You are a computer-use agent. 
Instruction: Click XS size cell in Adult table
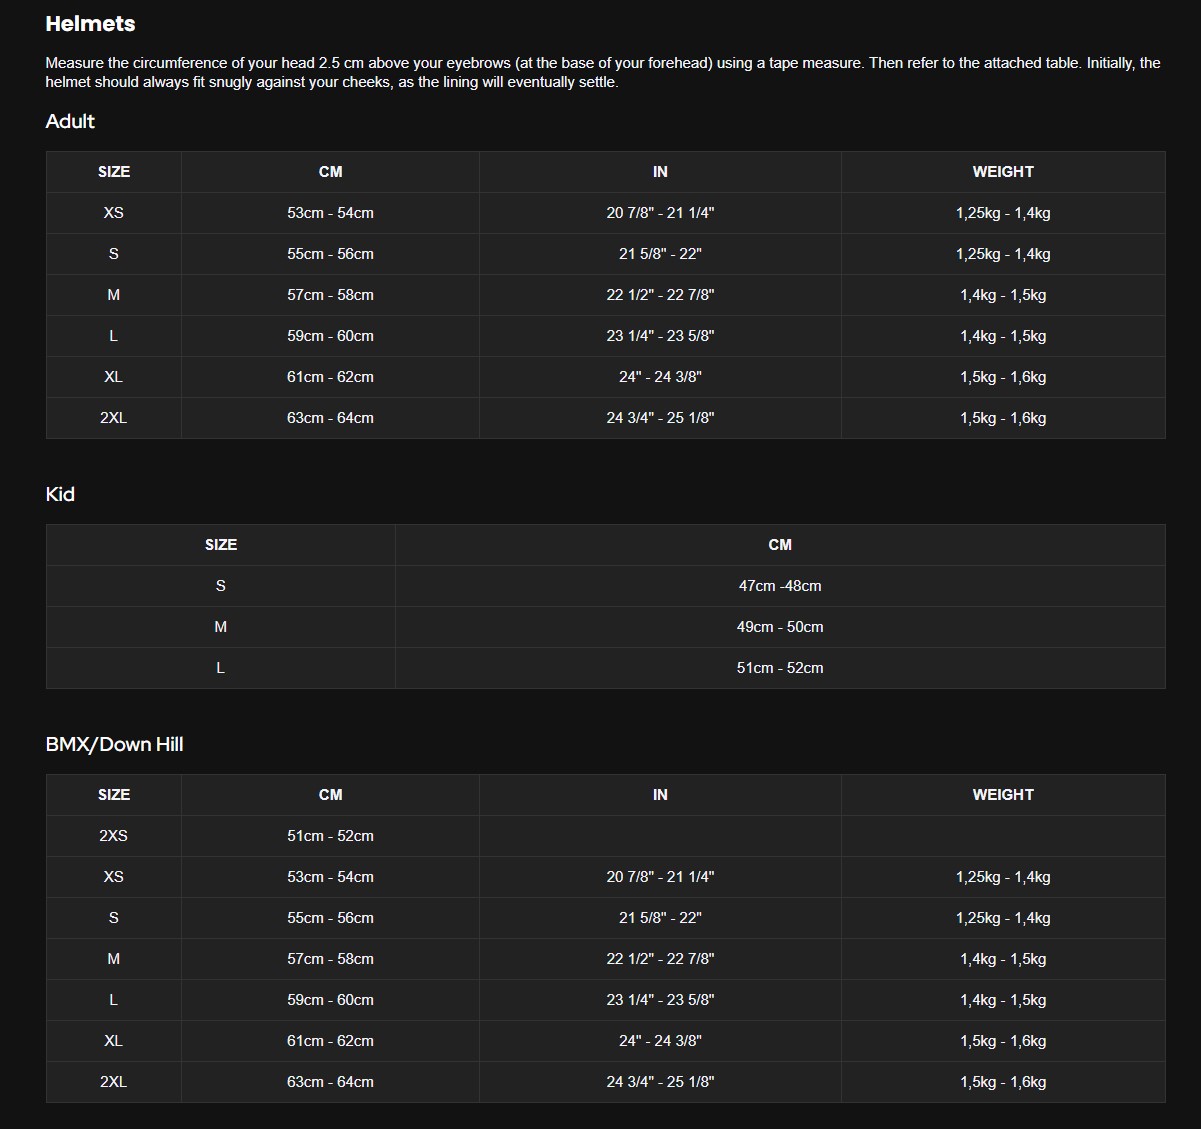(114, 213)
